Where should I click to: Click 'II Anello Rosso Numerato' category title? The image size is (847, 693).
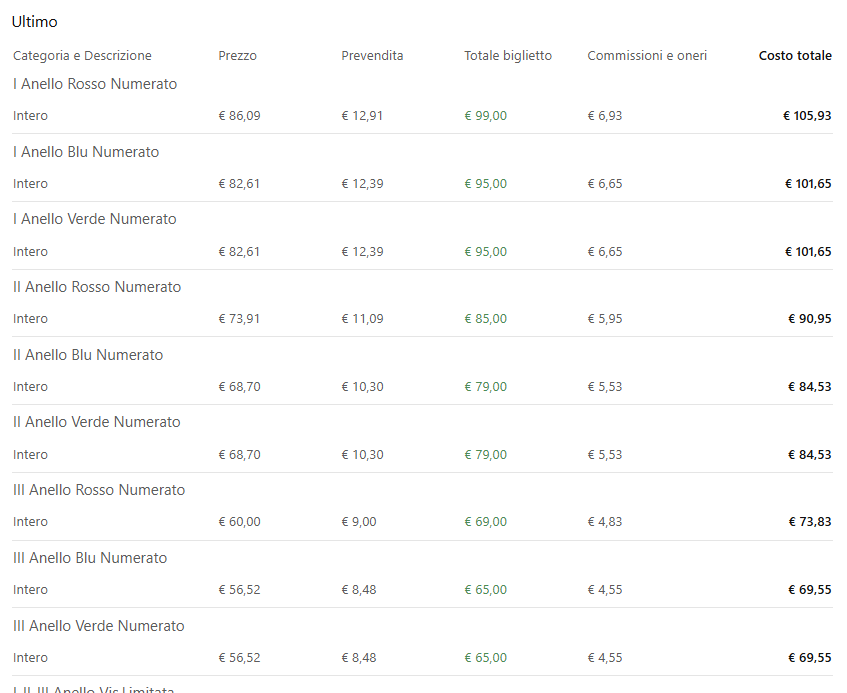click(97, 287)
